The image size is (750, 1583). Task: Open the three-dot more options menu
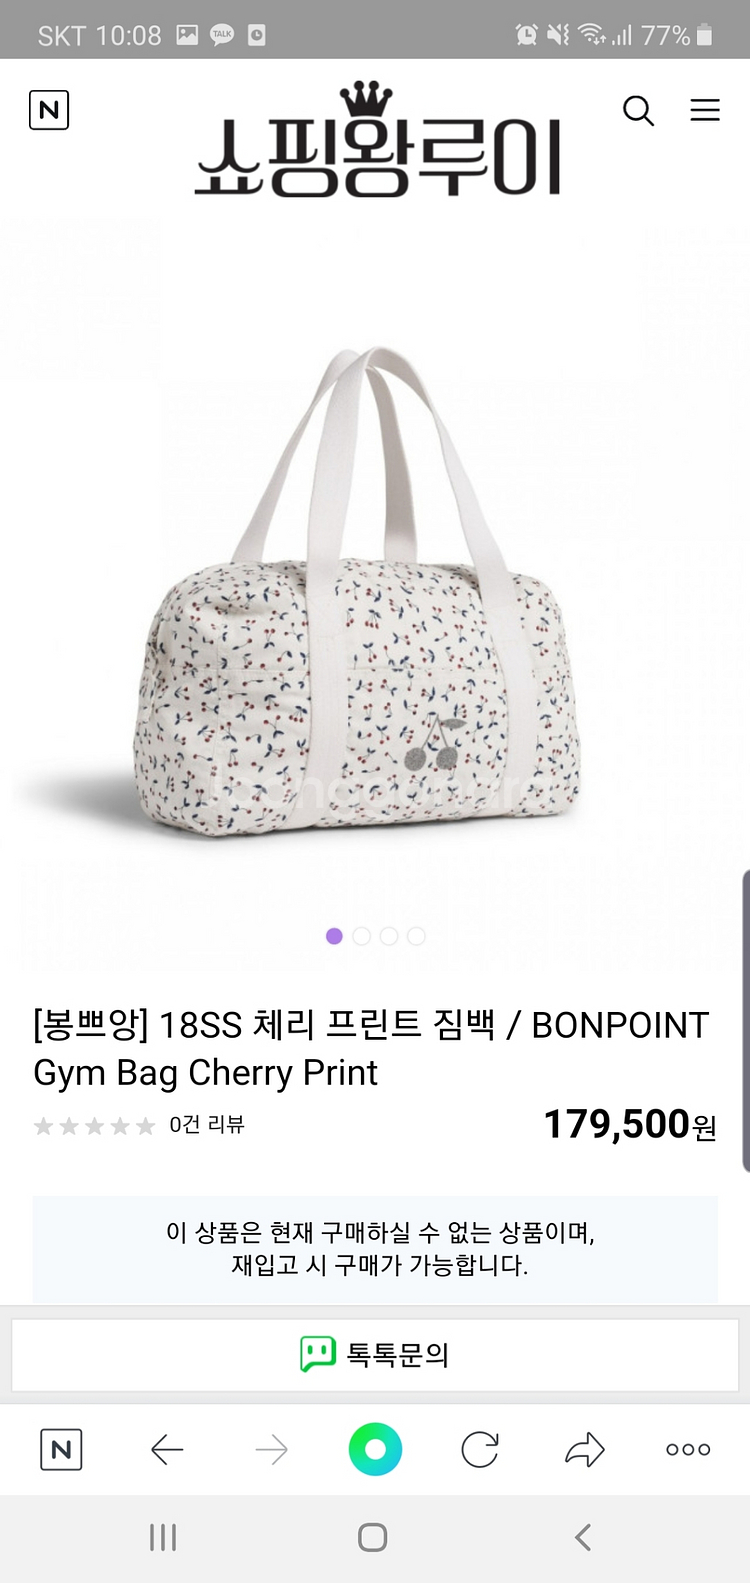688,1449
